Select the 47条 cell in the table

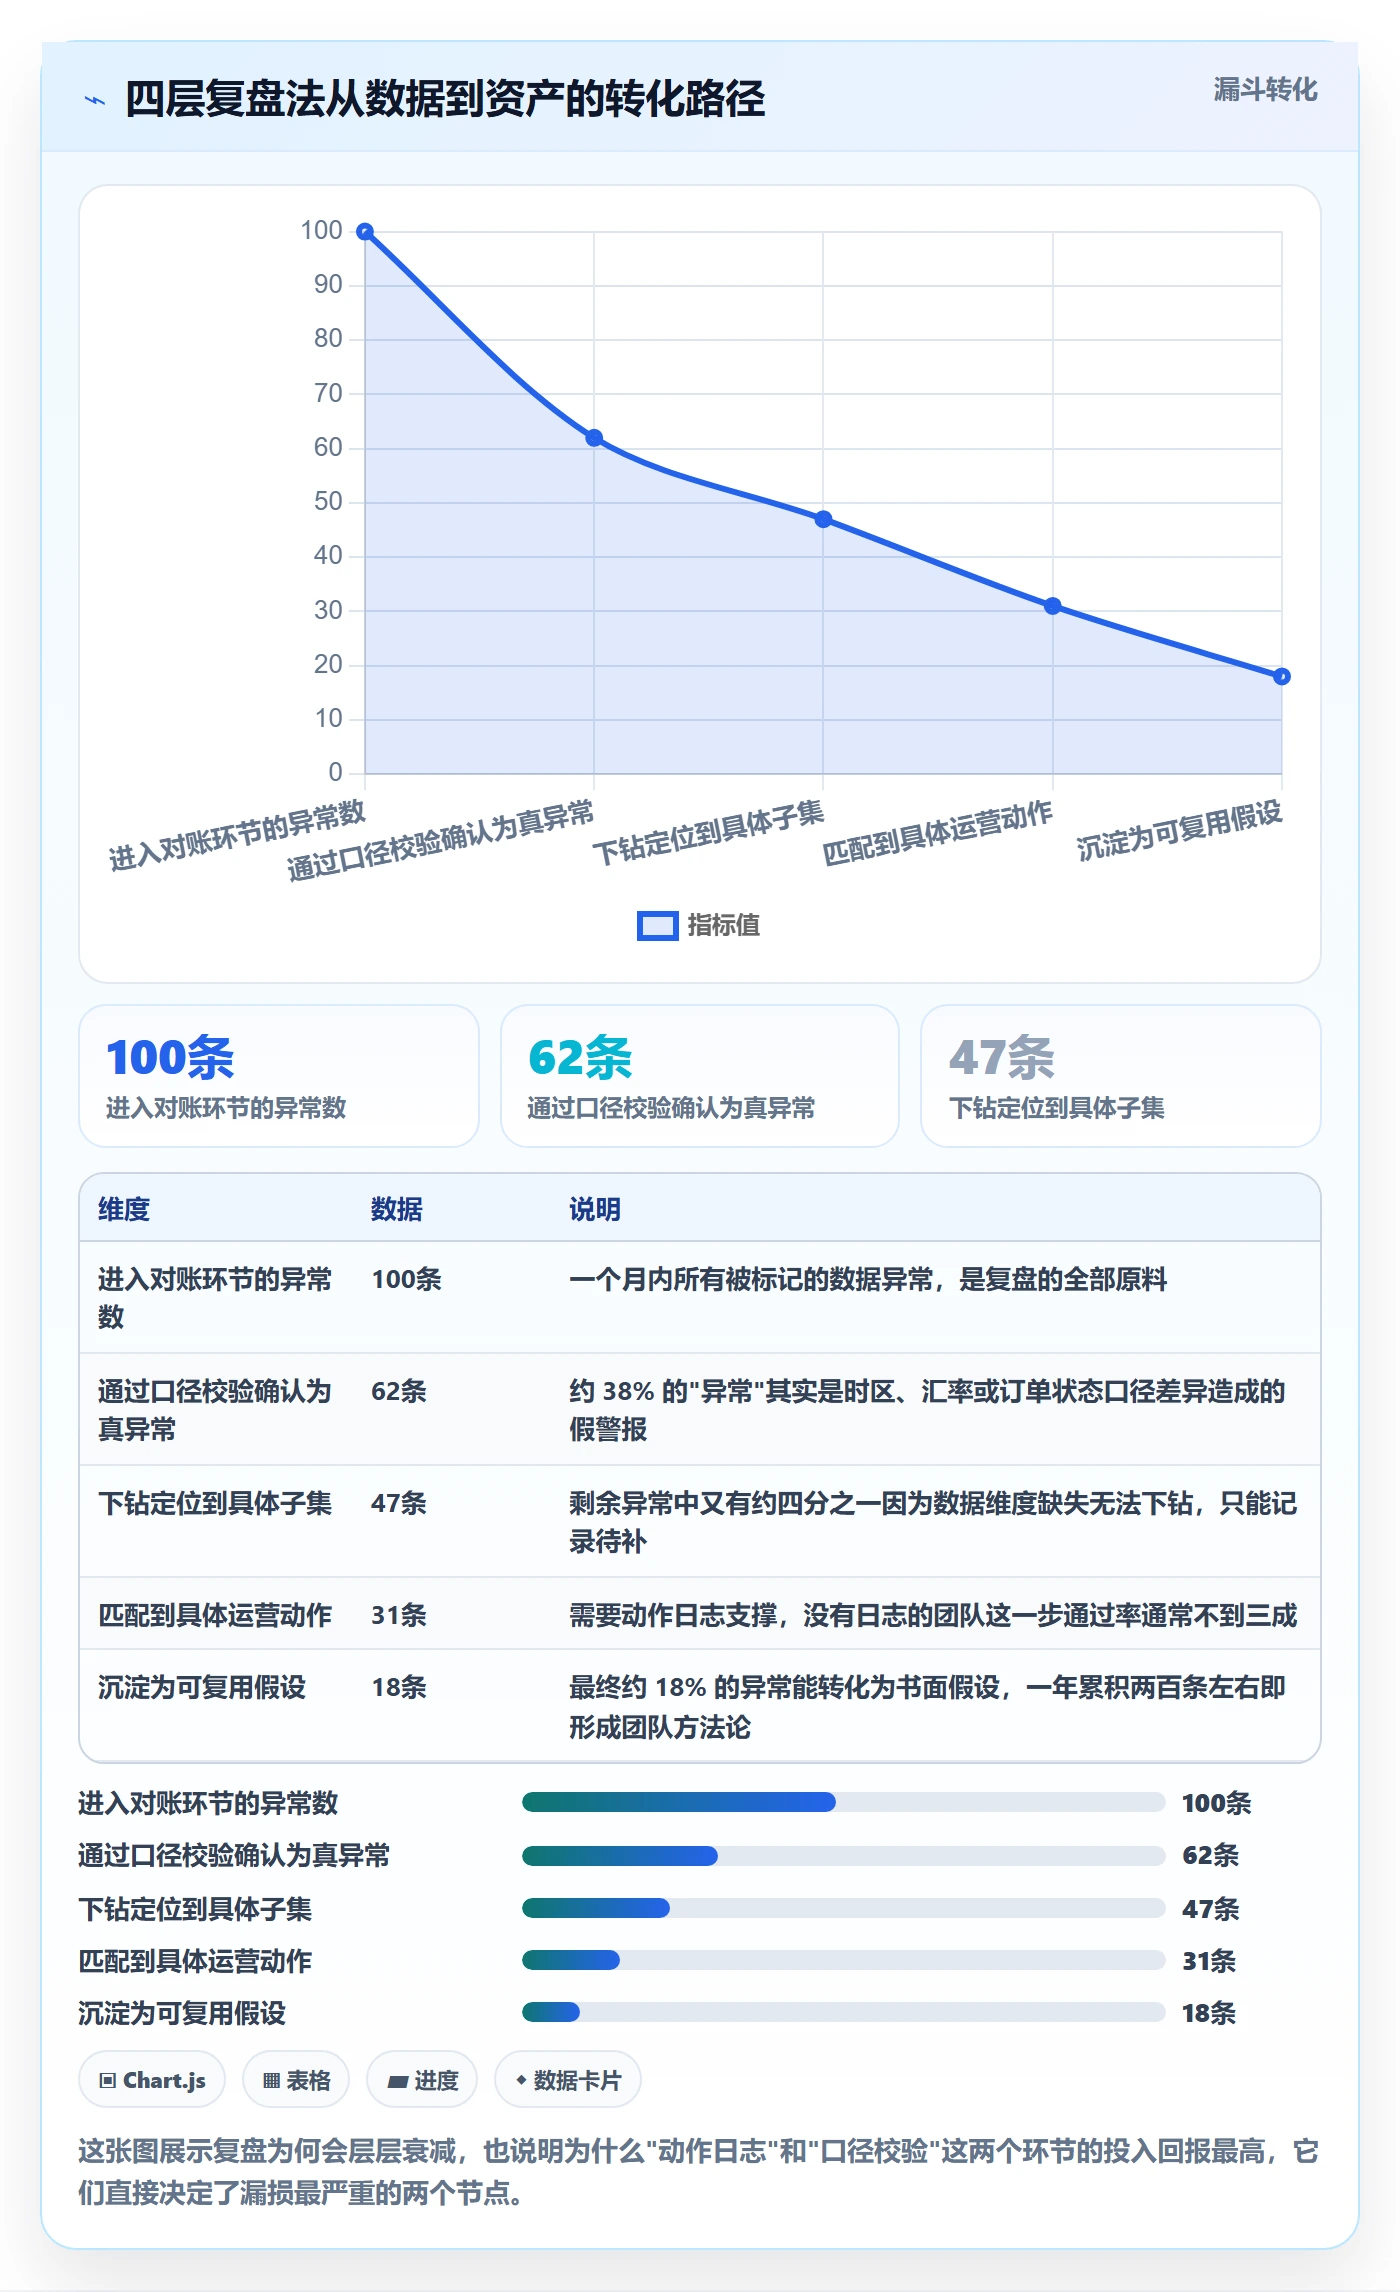(399, 1503)
